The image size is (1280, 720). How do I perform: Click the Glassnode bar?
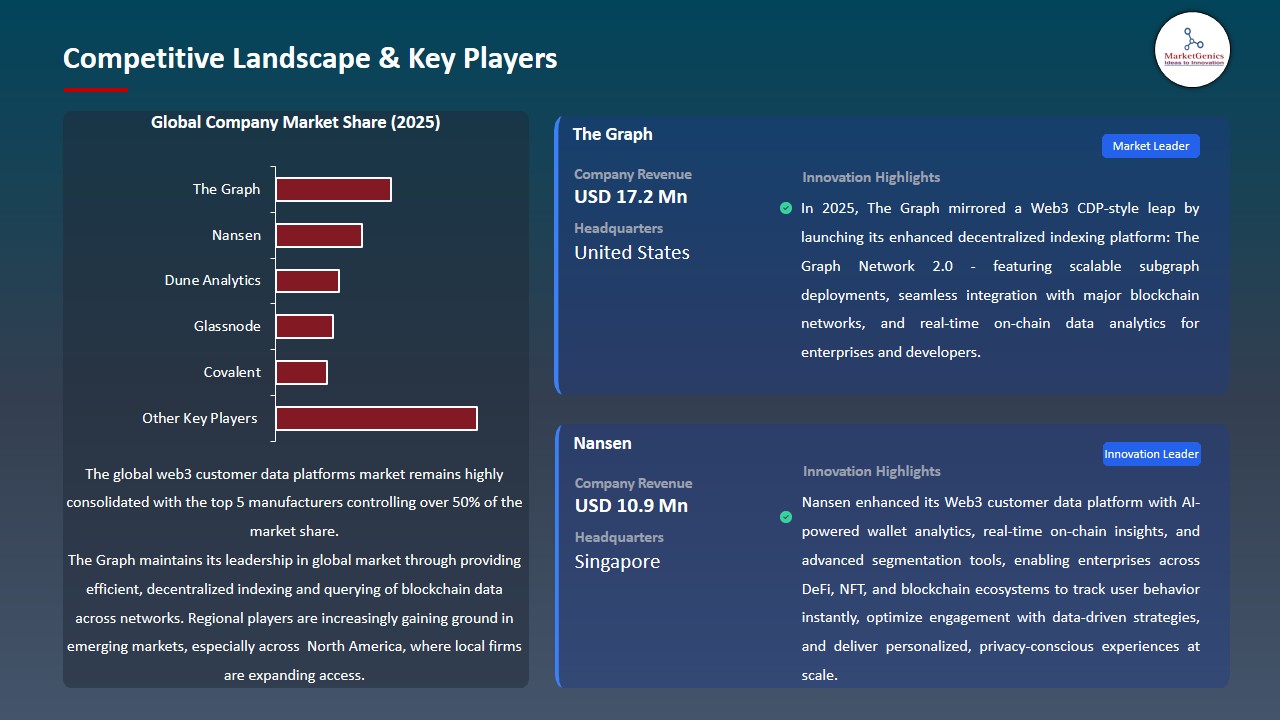click(304, 325)
